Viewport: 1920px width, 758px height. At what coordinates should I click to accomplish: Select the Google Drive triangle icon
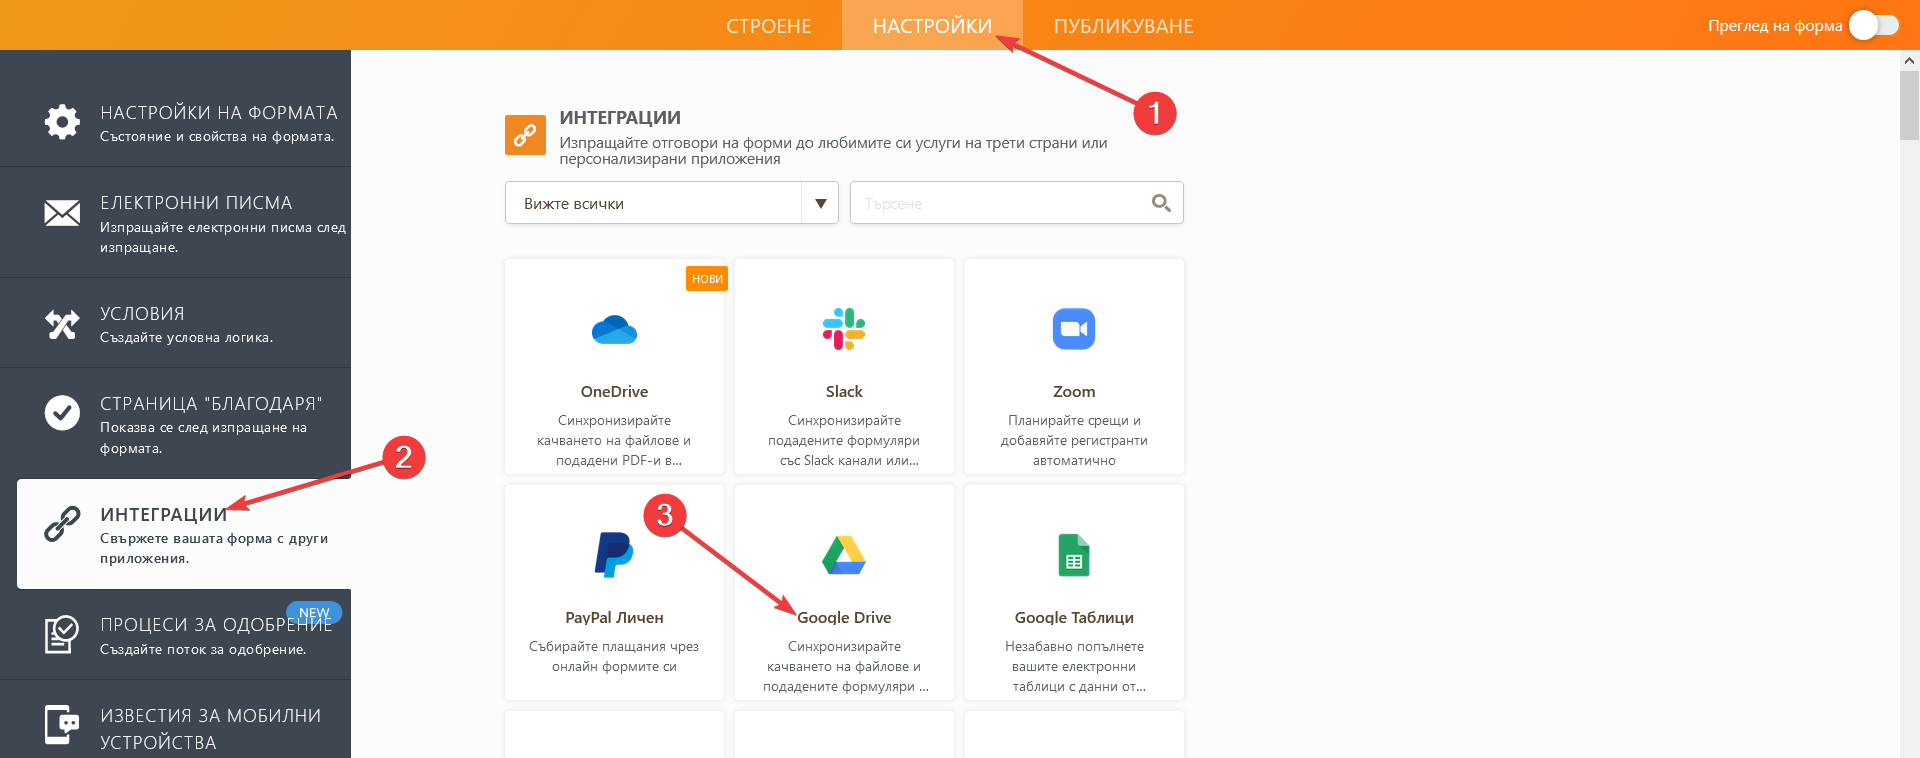[844, 555]
